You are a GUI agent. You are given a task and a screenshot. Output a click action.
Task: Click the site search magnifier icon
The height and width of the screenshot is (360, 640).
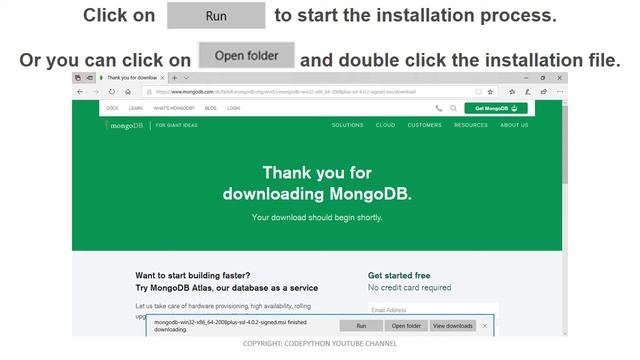pos(453,108)
